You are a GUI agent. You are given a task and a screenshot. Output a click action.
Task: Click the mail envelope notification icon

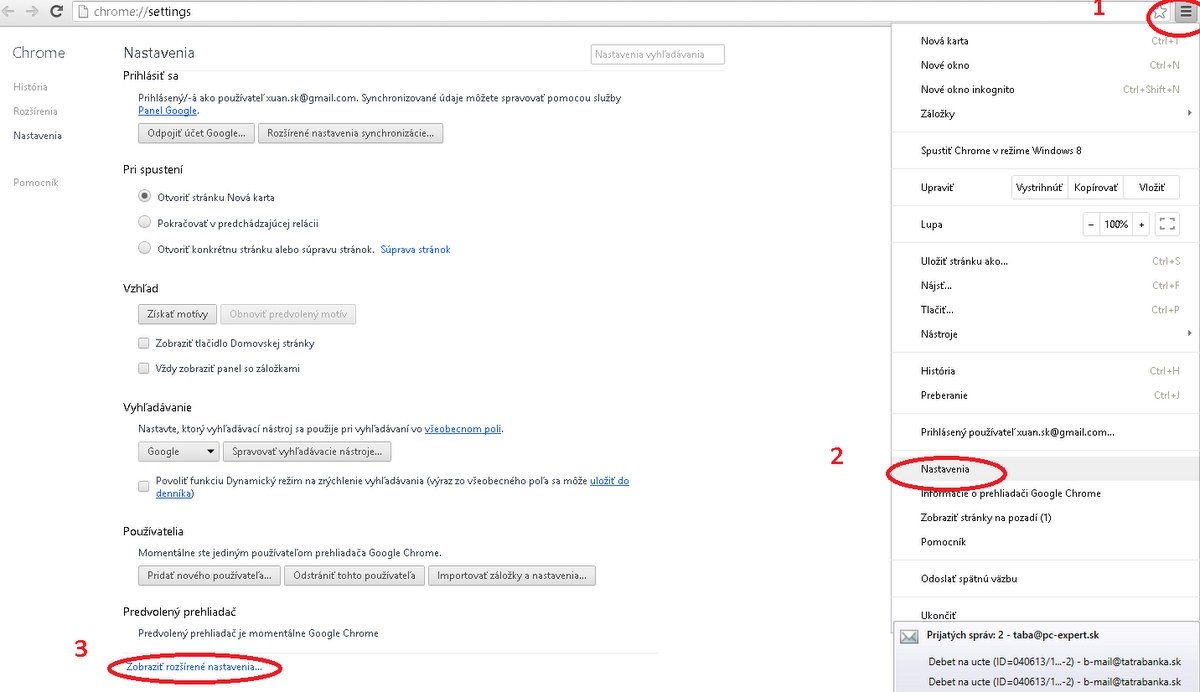point(909,636)
